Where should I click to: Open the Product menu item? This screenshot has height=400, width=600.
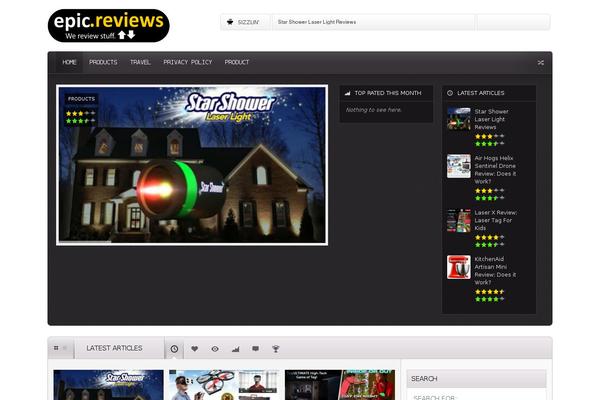click(x=237, y=62)
